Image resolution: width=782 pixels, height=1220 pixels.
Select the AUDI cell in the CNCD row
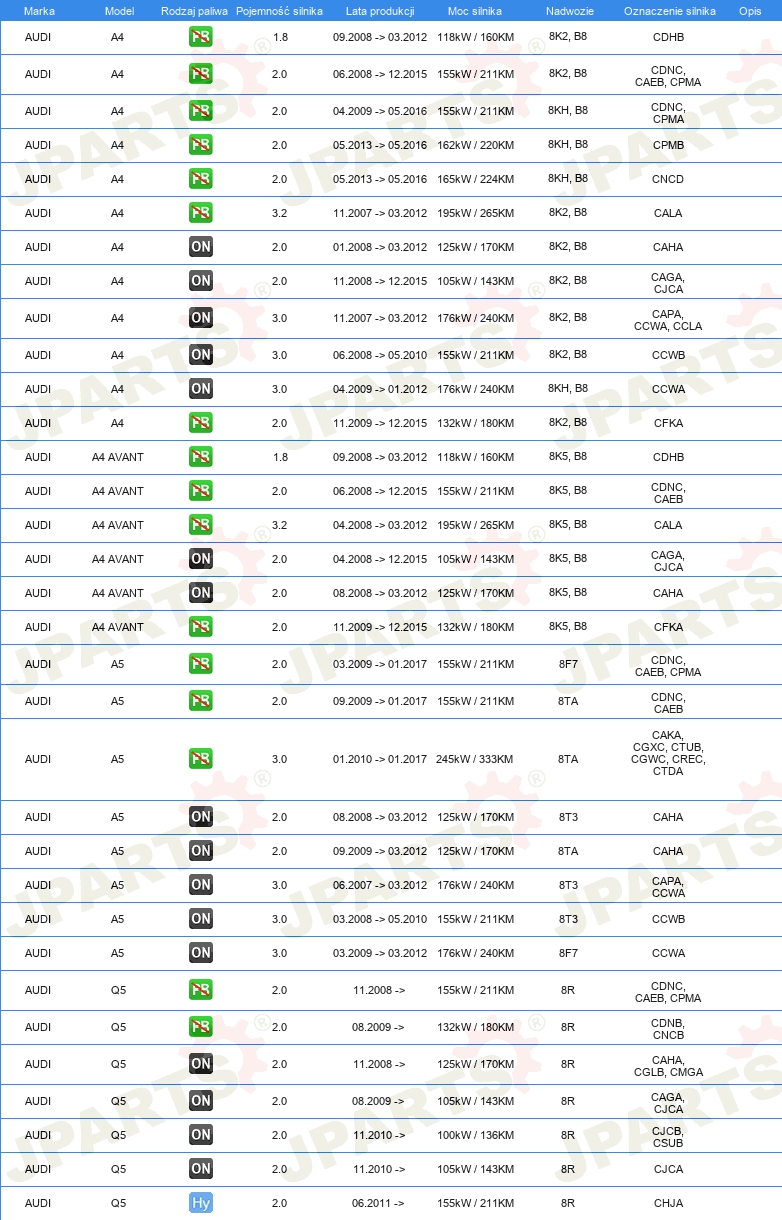coord(38,179)
